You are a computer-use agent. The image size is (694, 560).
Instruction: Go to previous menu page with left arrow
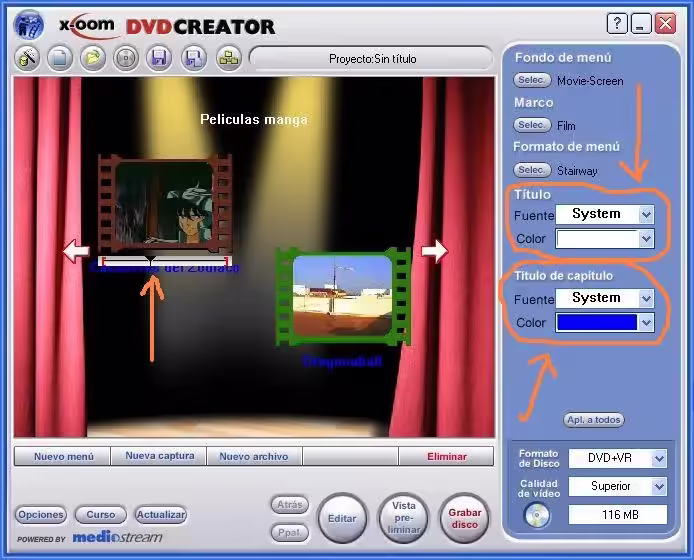(76, 251)
